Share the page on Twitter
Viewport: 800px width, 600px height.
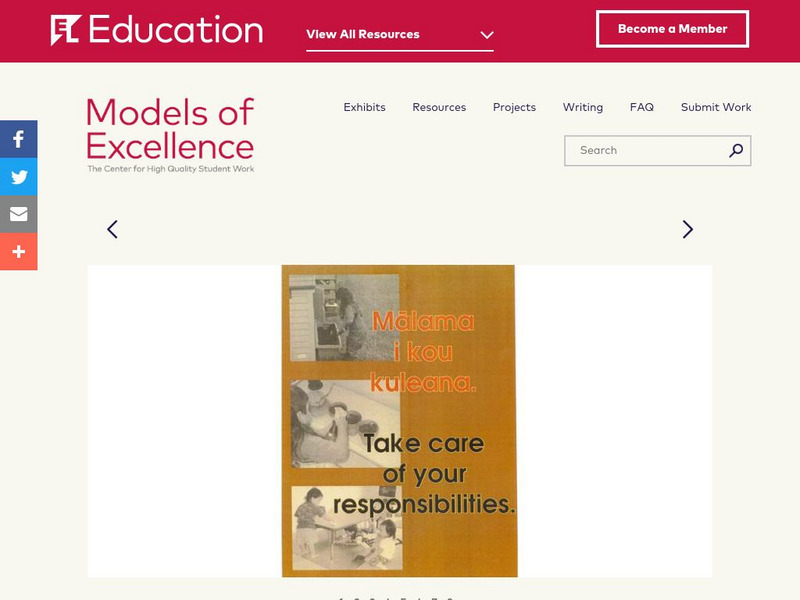point(18,177)
